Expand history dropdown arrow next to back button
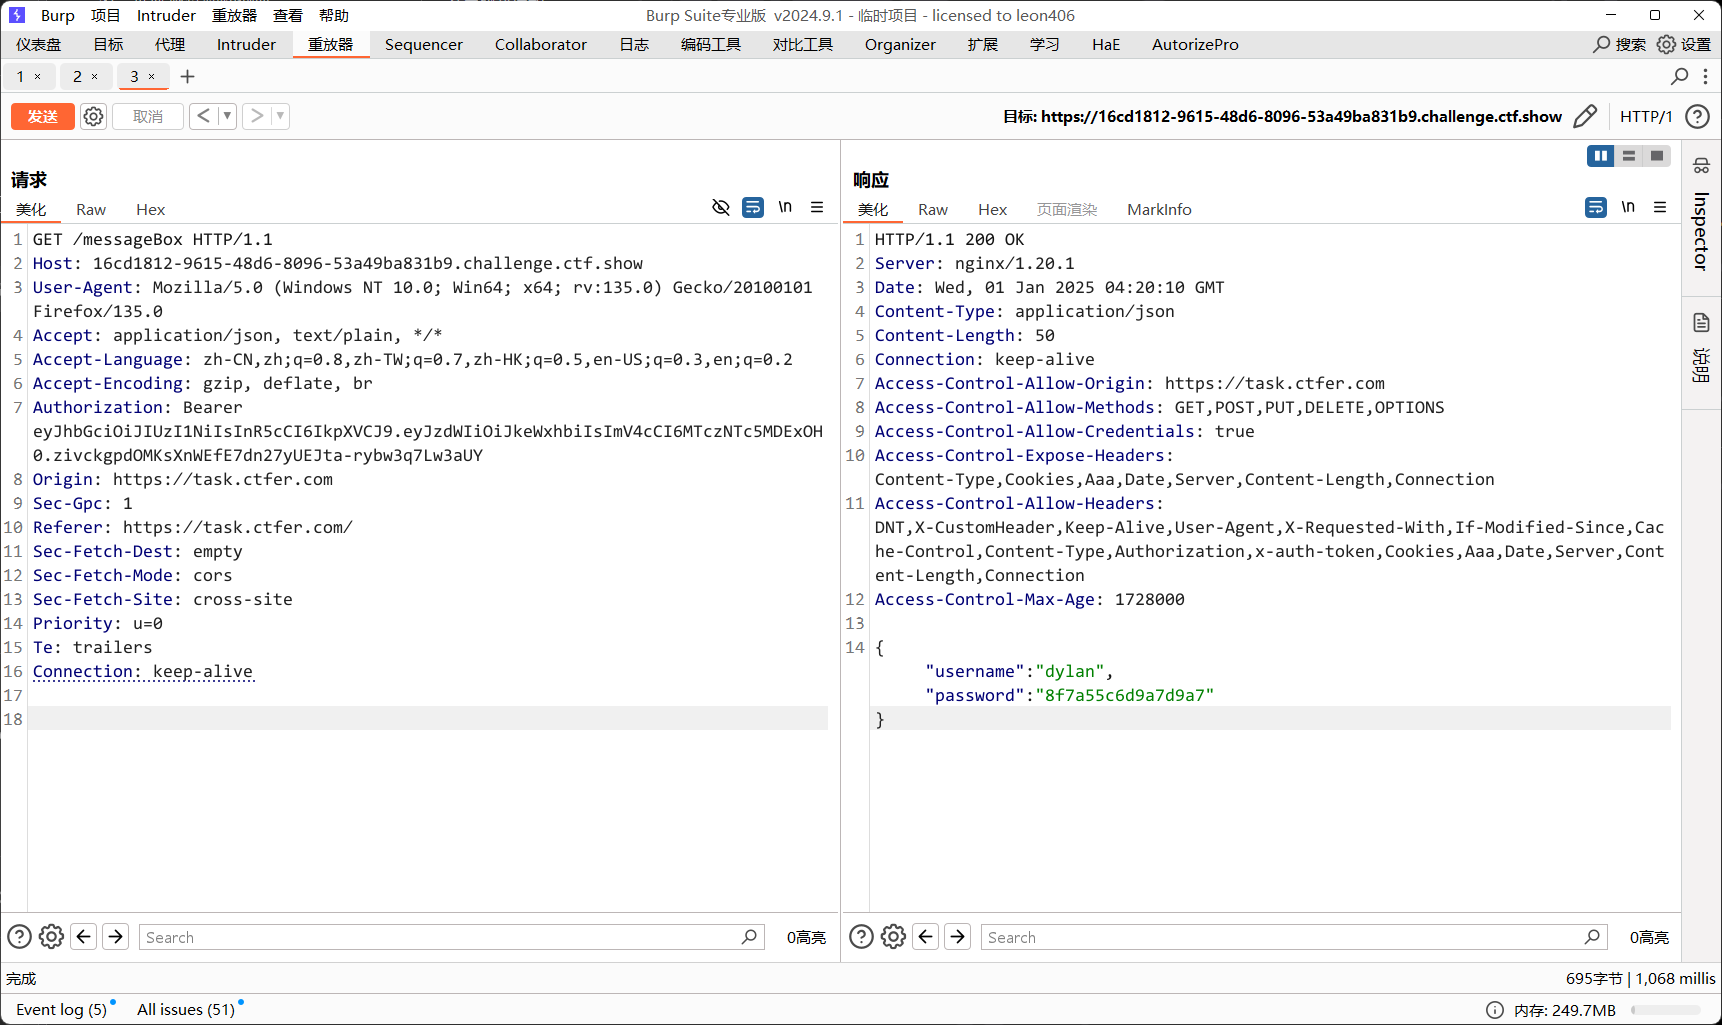1722x1025 pixels. [x=227, y=117]
